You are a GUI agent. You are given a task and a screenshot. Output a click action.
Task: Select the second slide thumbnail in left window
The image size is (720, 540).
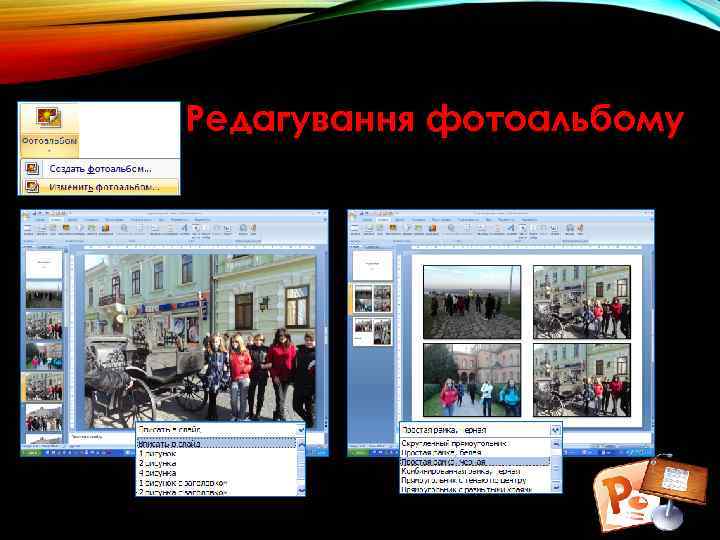pyautogui.click(x=44, y=294)
